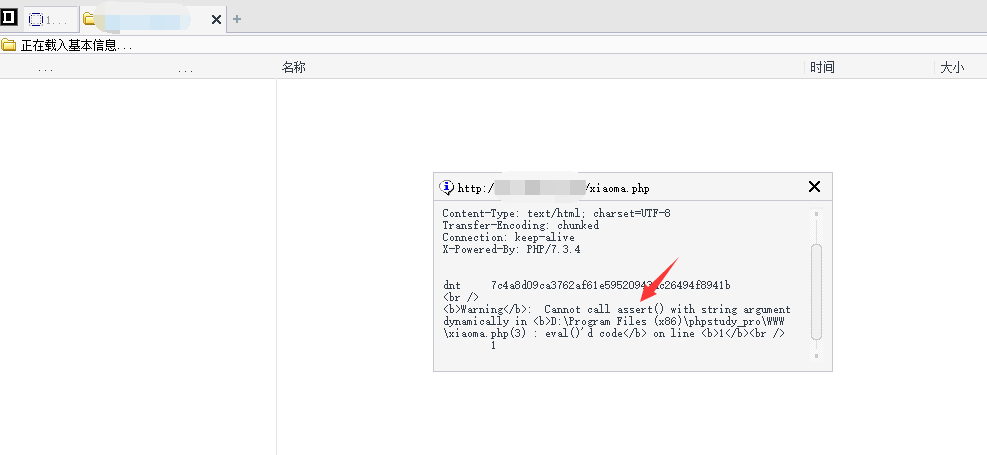Click the Content-Type header line

(x=556, y=213)
